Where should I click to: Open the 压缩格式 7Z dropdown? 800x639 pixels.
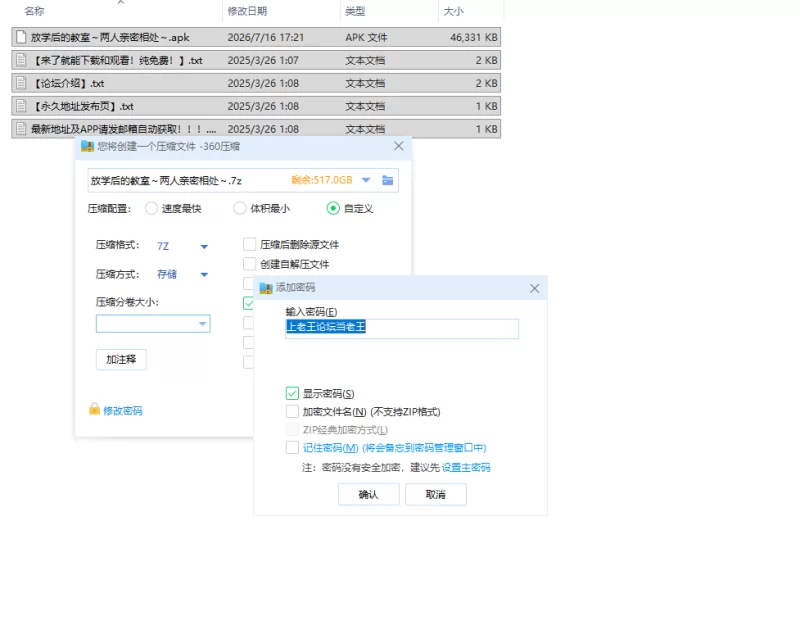[x=204, y=247]
